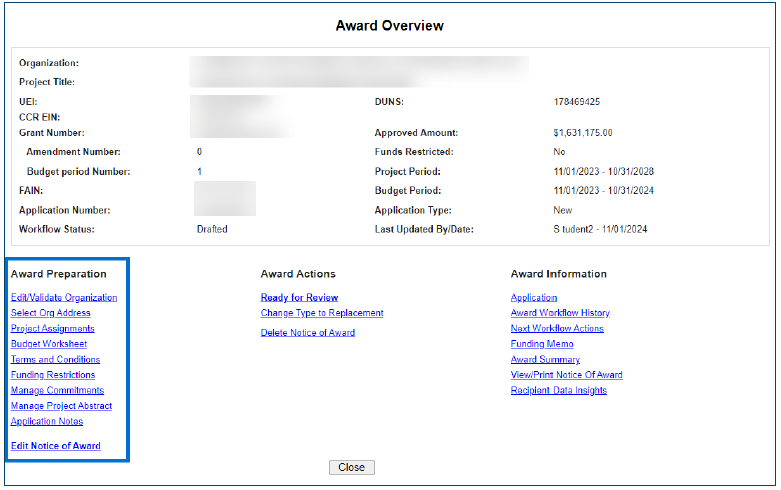Open the Edit/Validate Organization link

[x=64, y=297]
